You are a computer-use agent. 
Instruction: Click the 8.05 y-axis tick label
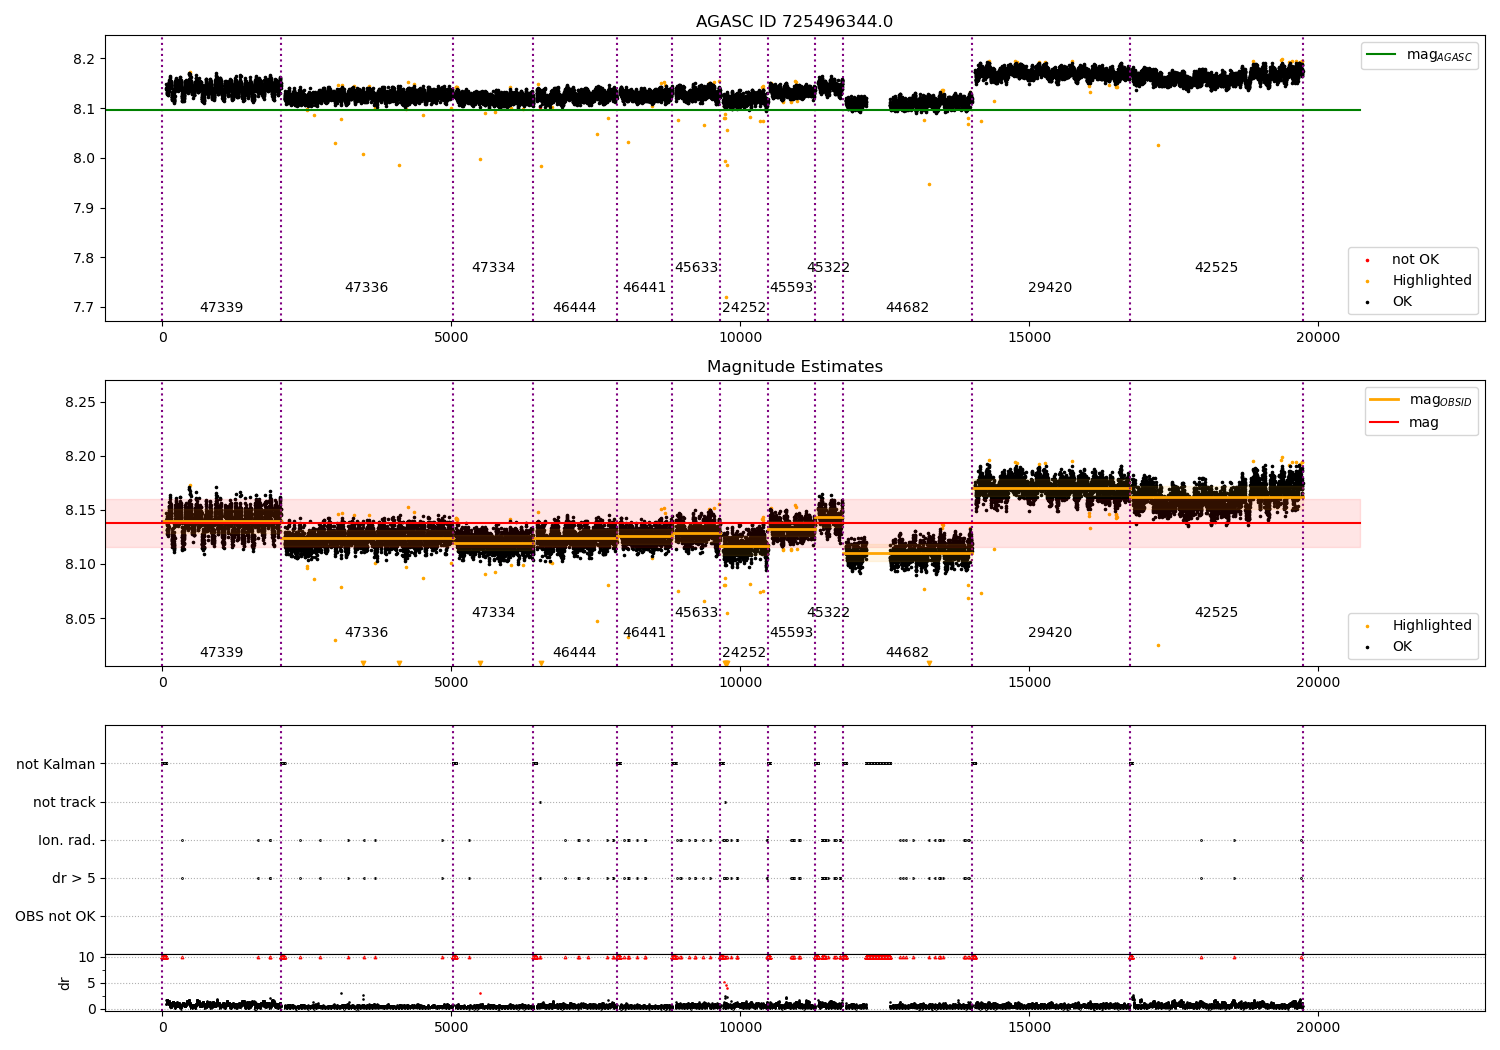tap(80, 619)
